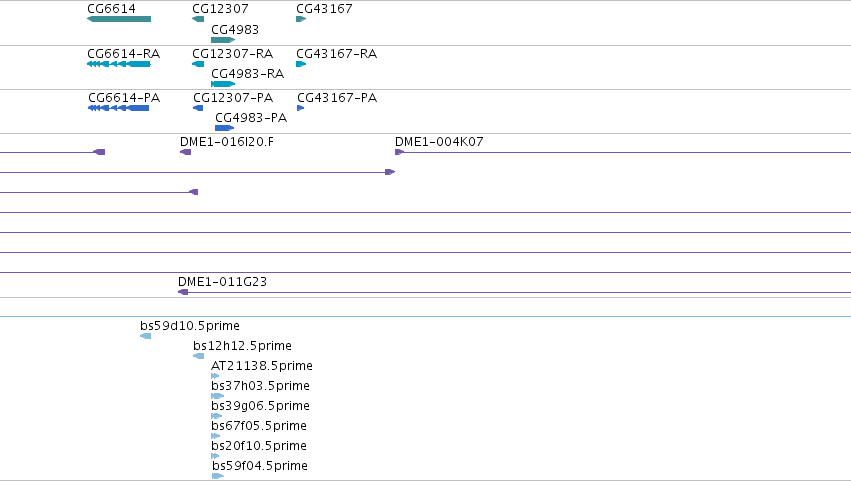Click the CG6614-RA label
Image resolution: width=851 pixels, height=481 pixels.
(x=124, y=54)
